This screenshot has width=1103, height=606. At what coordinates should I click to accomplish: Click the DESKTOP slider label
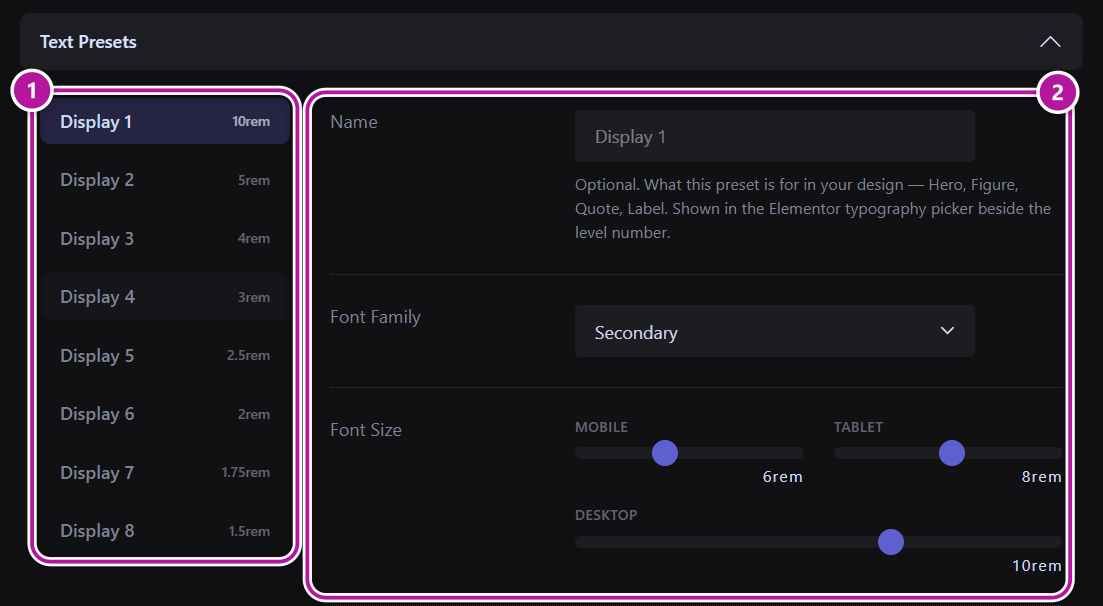click(606, 515)
